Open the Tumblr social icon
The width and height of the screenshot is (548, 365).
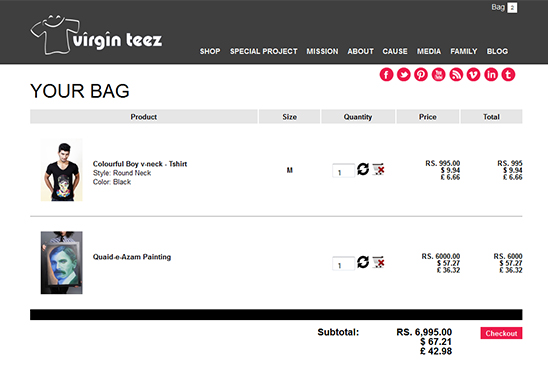coord(509,74)
